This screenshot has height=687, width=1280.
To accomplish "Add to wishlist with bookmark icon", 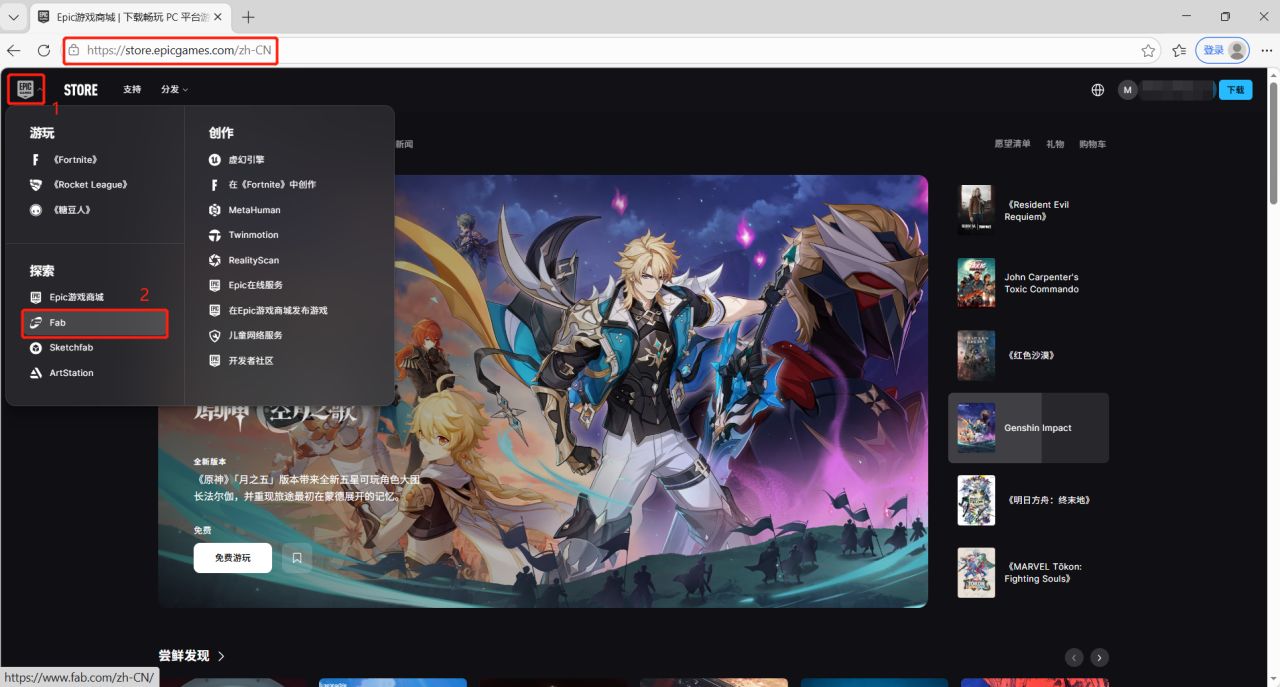I will pyautogui.click(x=297, y=558).
